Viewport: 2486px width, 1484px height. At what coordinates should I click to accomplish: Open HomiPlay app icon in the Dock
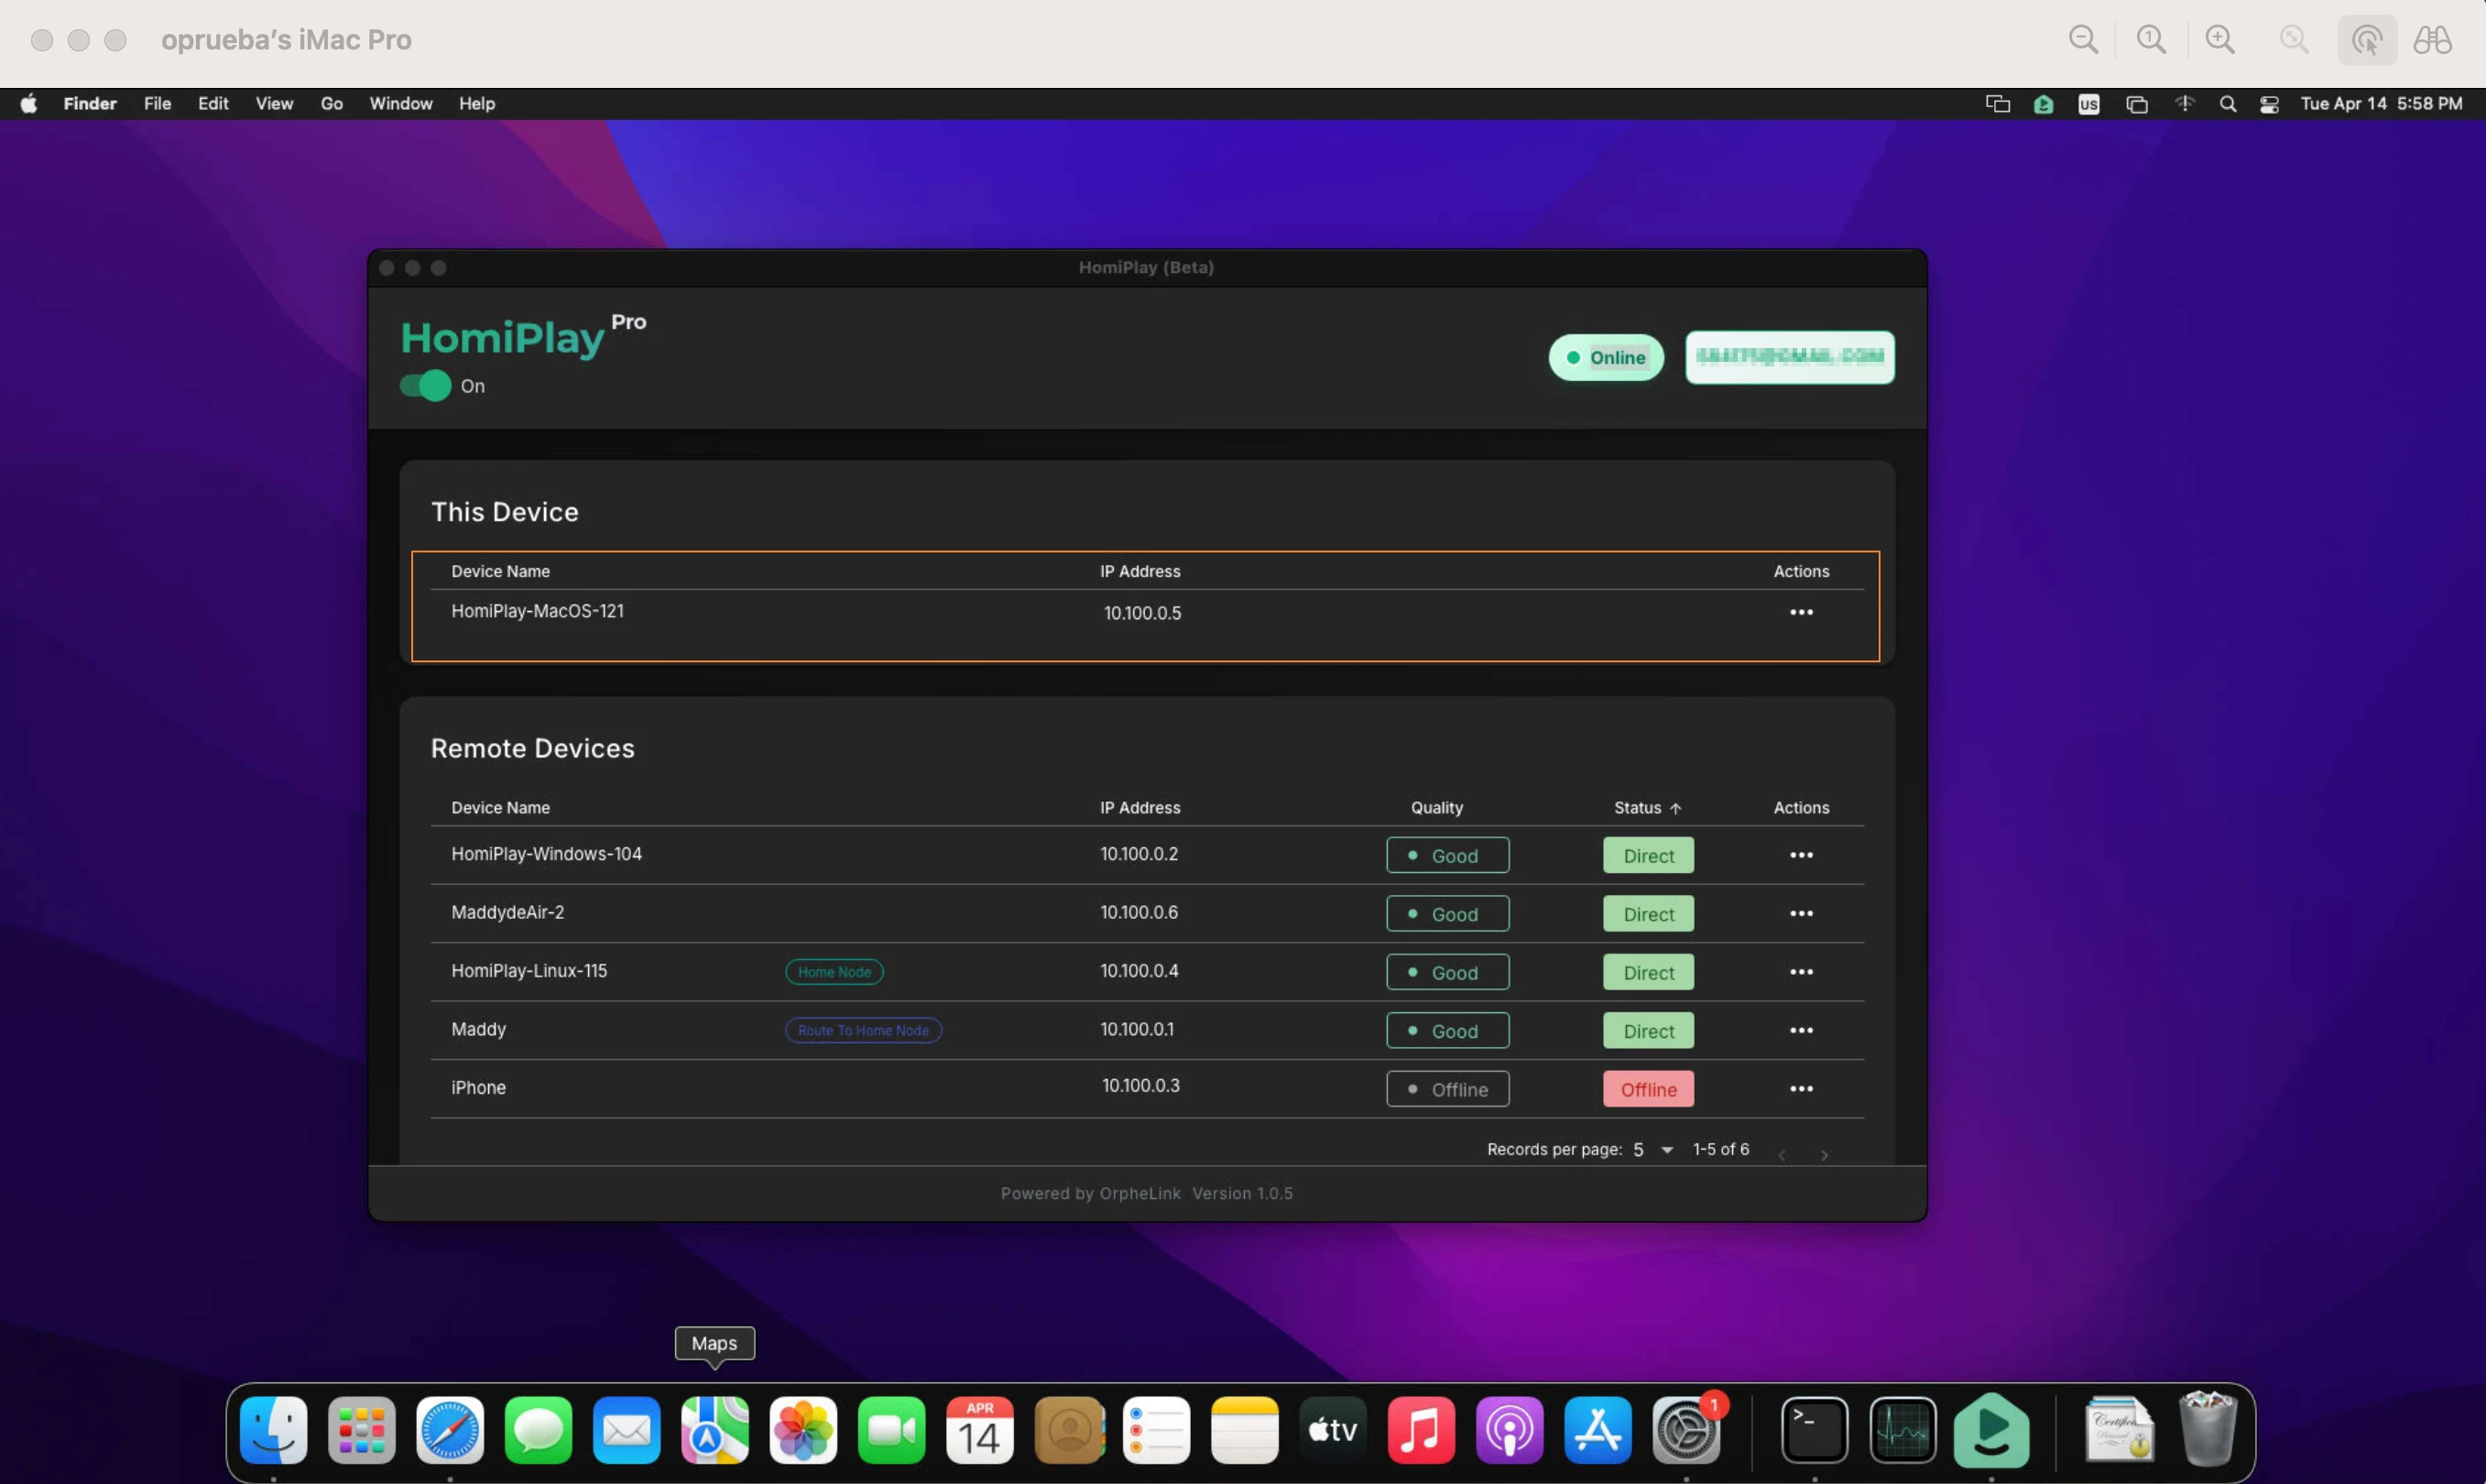1991,1430
